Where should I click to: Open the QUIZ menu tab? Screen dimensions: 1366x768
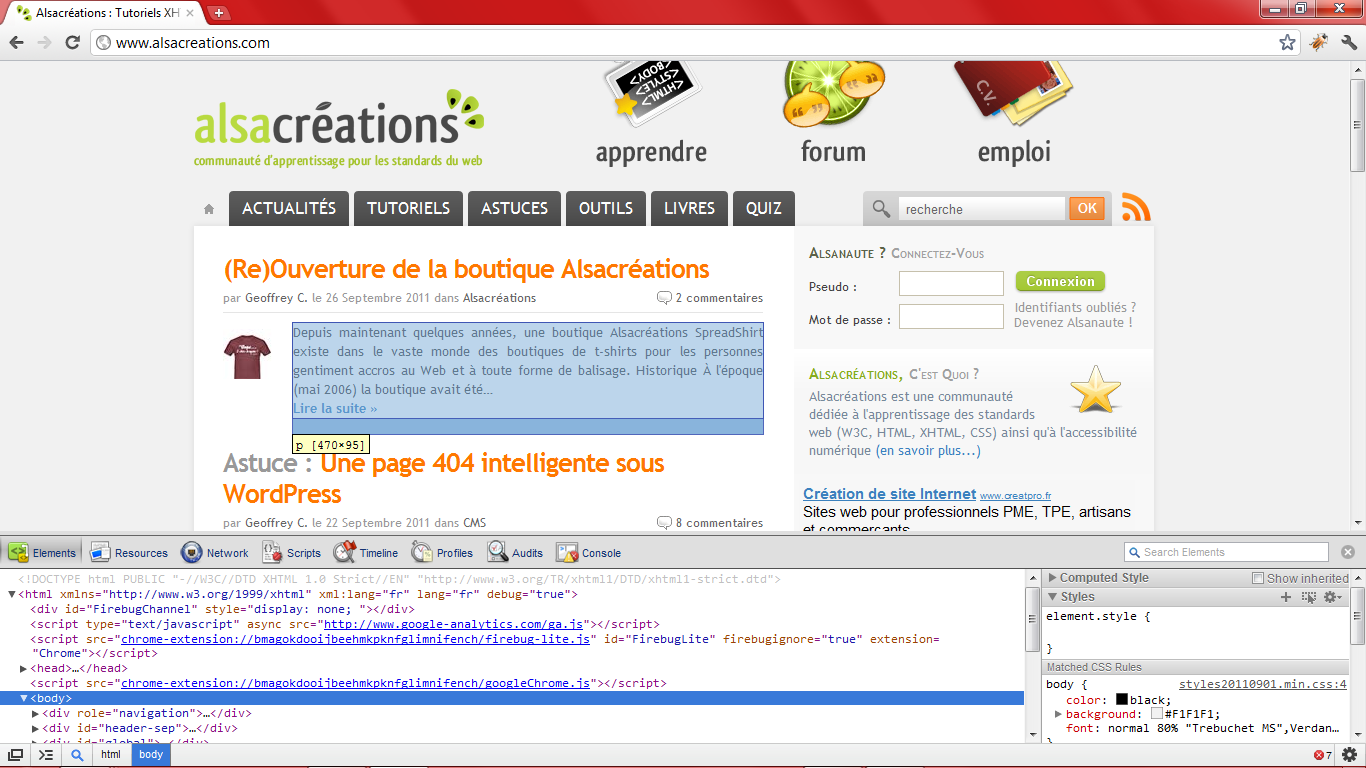pyautogui.click(x=764, y=208)
